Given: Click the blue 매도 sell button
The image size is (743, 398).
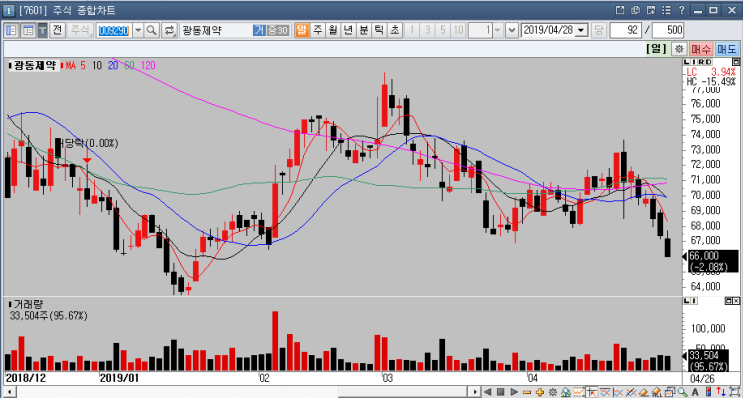Looking at the screenshot, I should pos(726,49).
